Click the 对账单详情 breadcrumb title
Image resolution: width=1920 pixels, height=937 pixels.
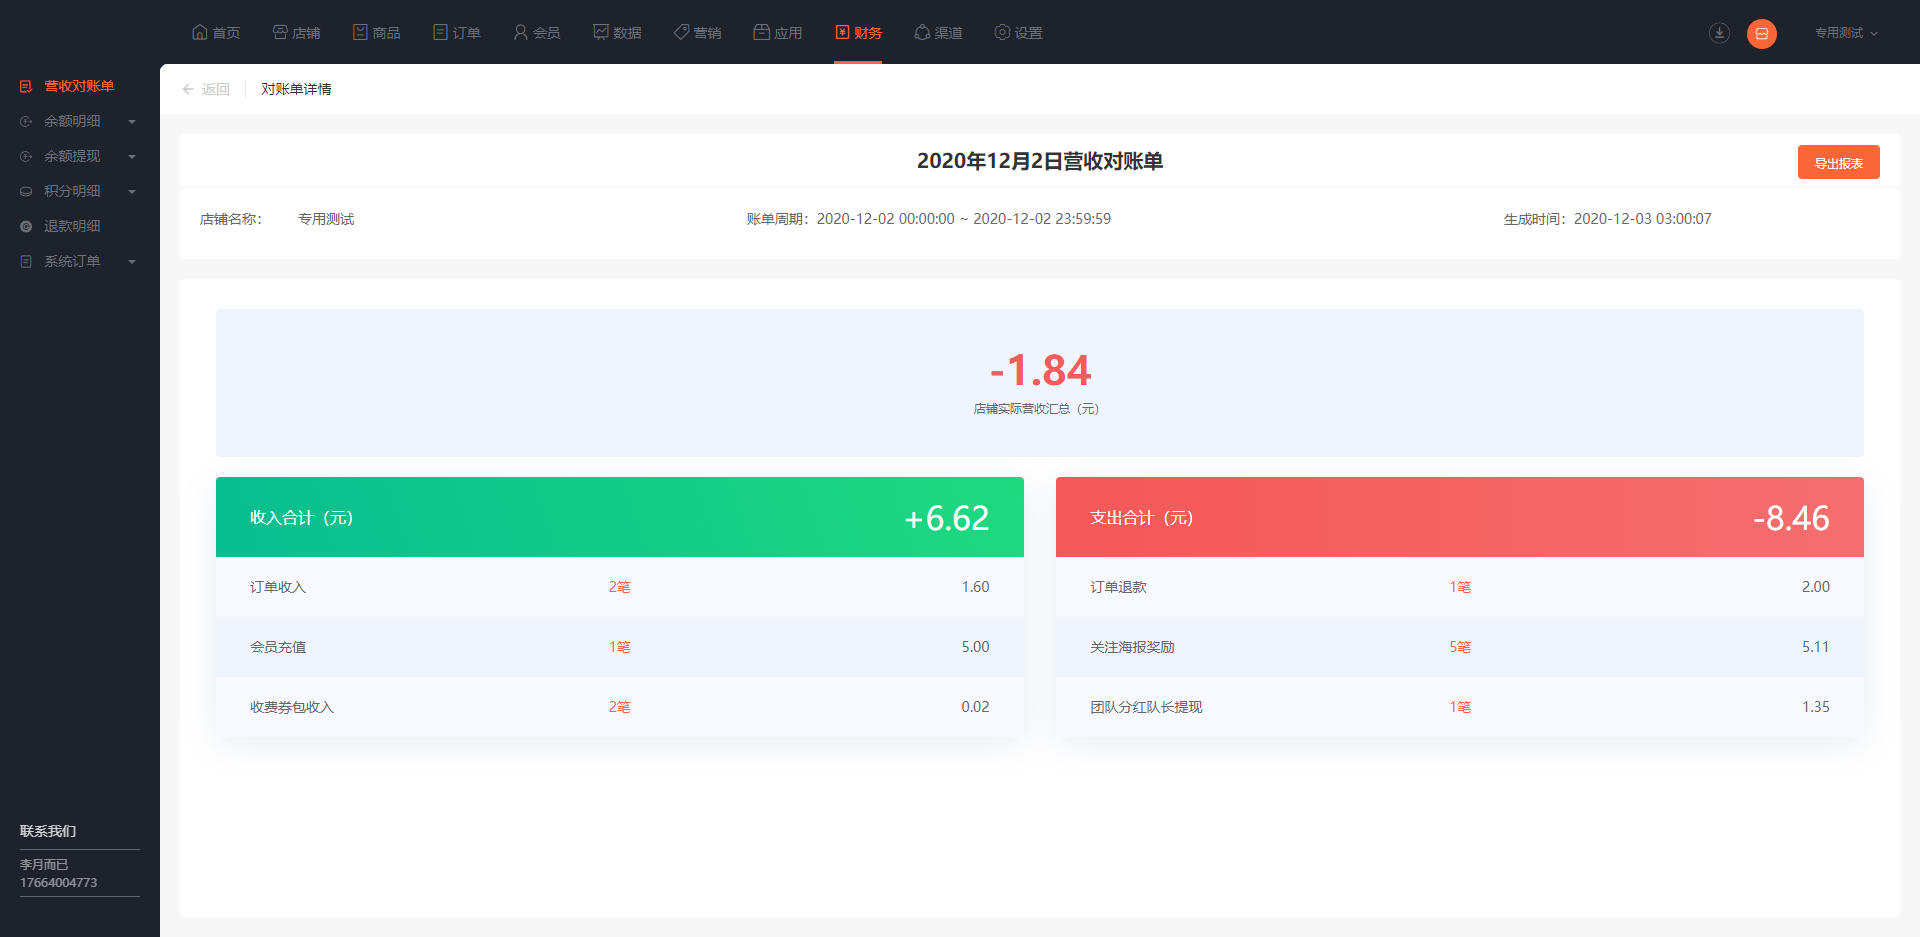[x=296, y=89]
